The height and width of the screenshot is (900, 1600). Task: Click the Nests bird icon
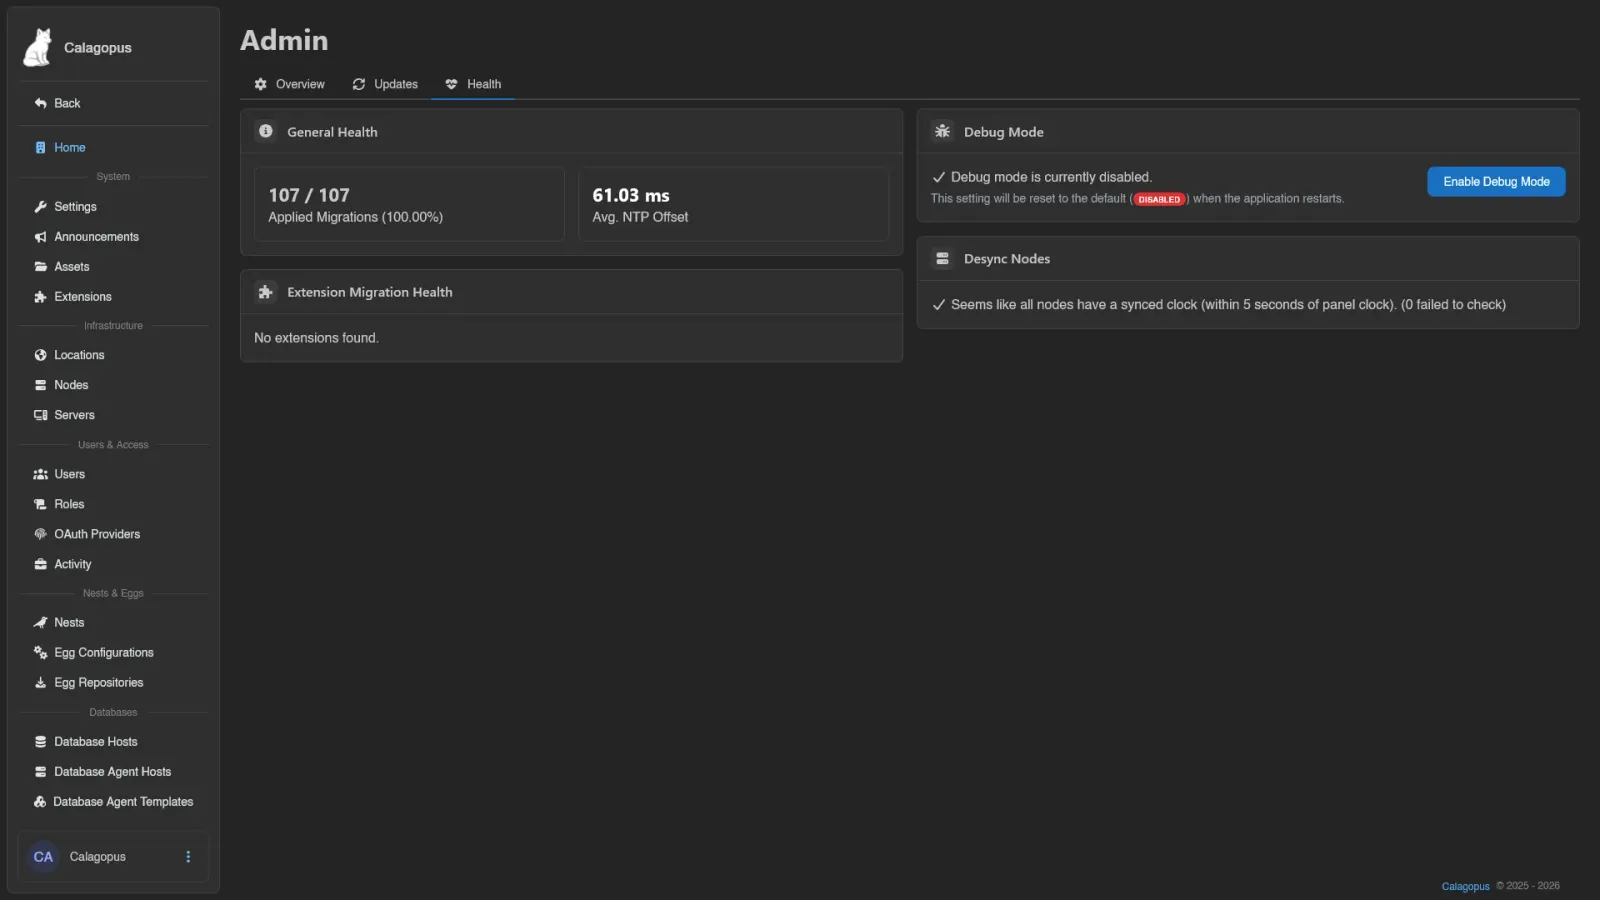41,622
